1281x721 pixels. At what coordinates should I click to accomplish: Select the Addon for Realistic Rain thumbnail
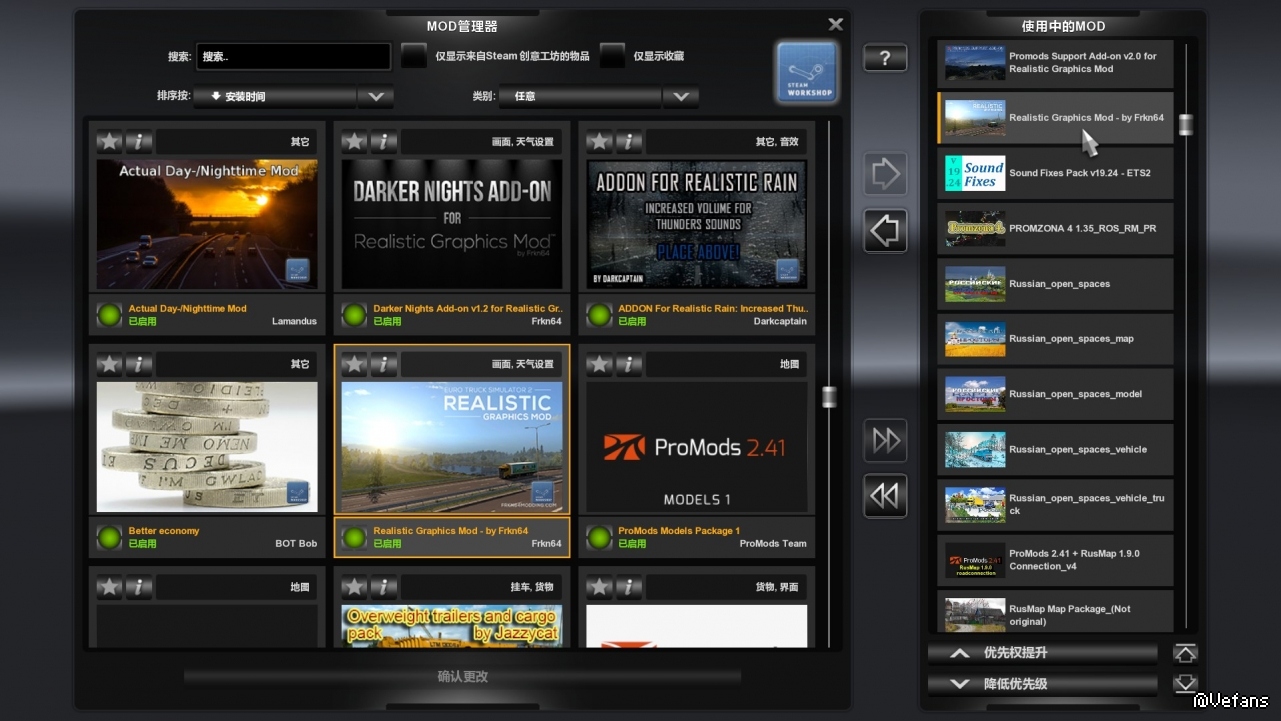coord(697,225)
